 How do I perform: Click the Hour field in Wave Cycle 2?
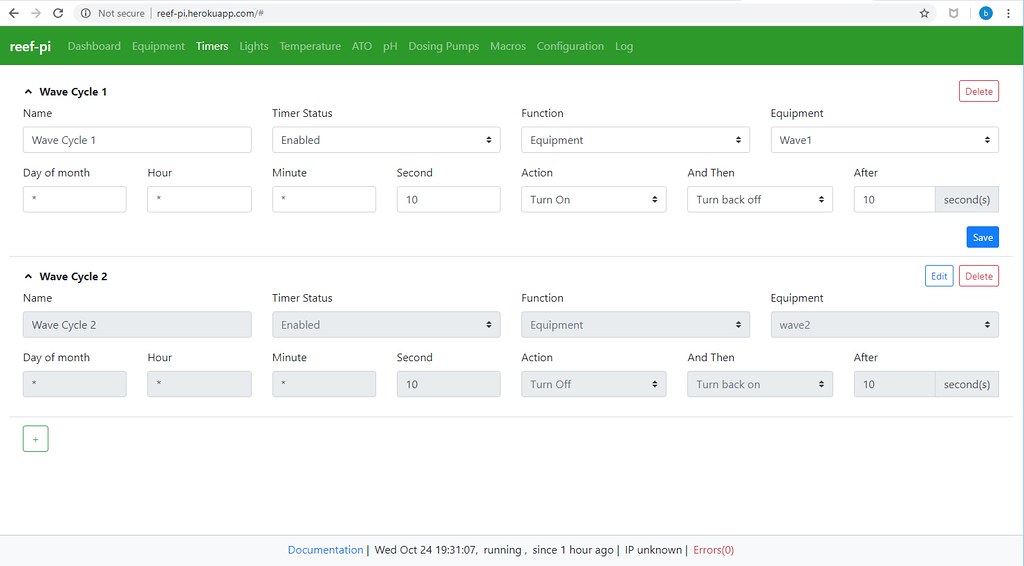[x=199, y=384]
